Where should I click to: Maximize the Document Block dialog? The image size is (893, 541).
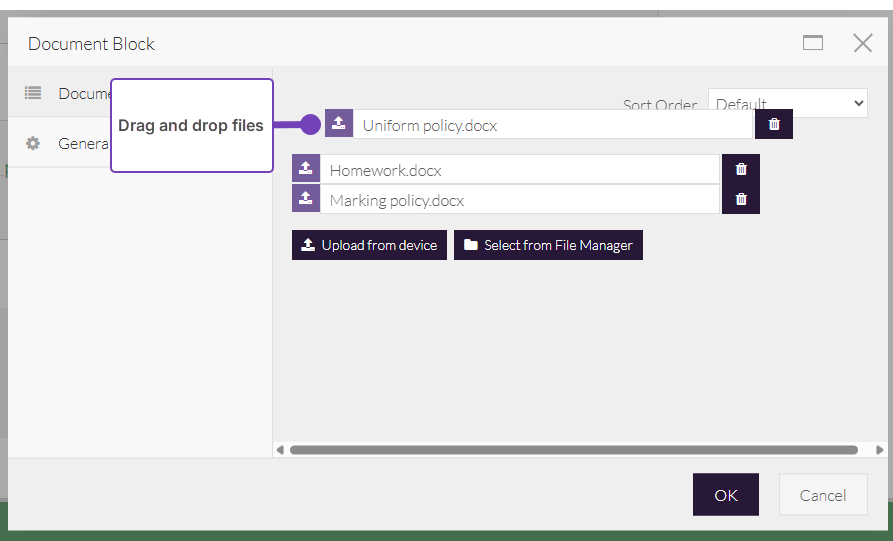pyautogui.click(x=813, y=43)
